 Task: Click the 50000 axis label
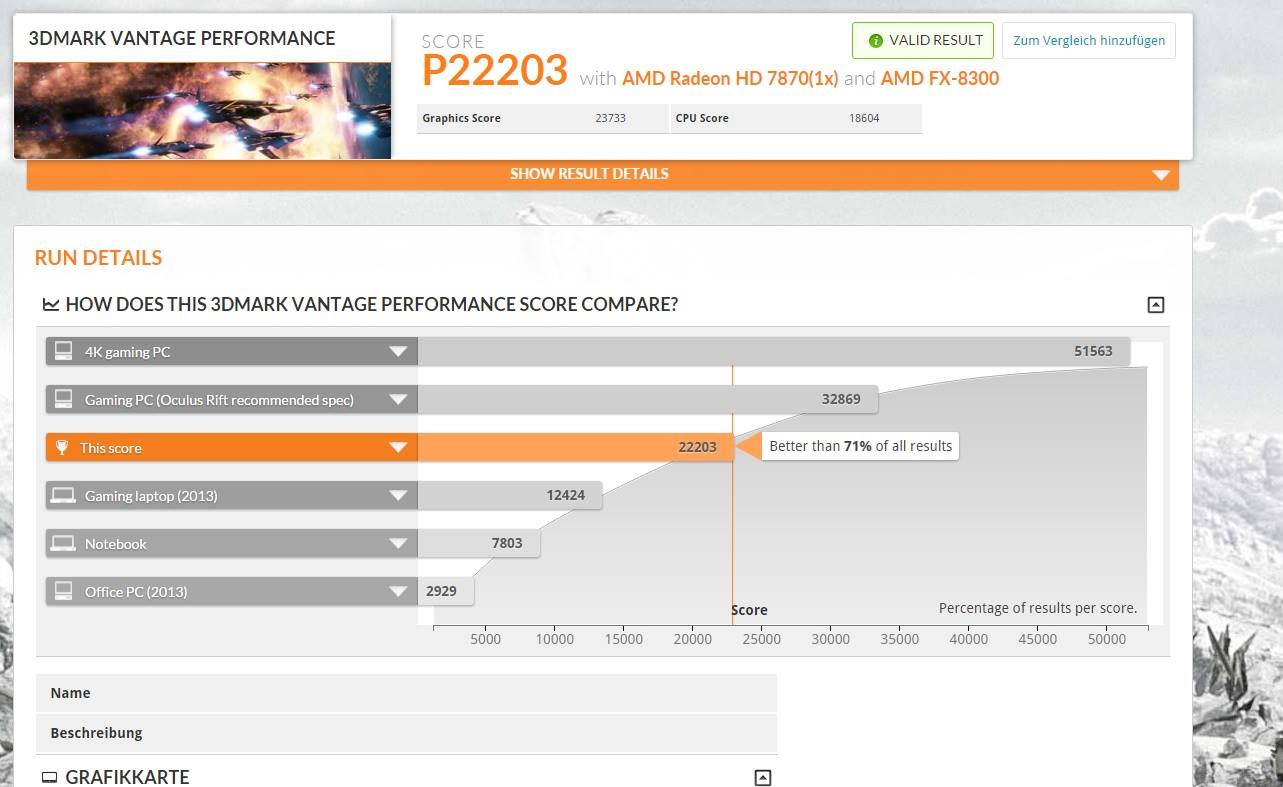(x=1106, y=639)
